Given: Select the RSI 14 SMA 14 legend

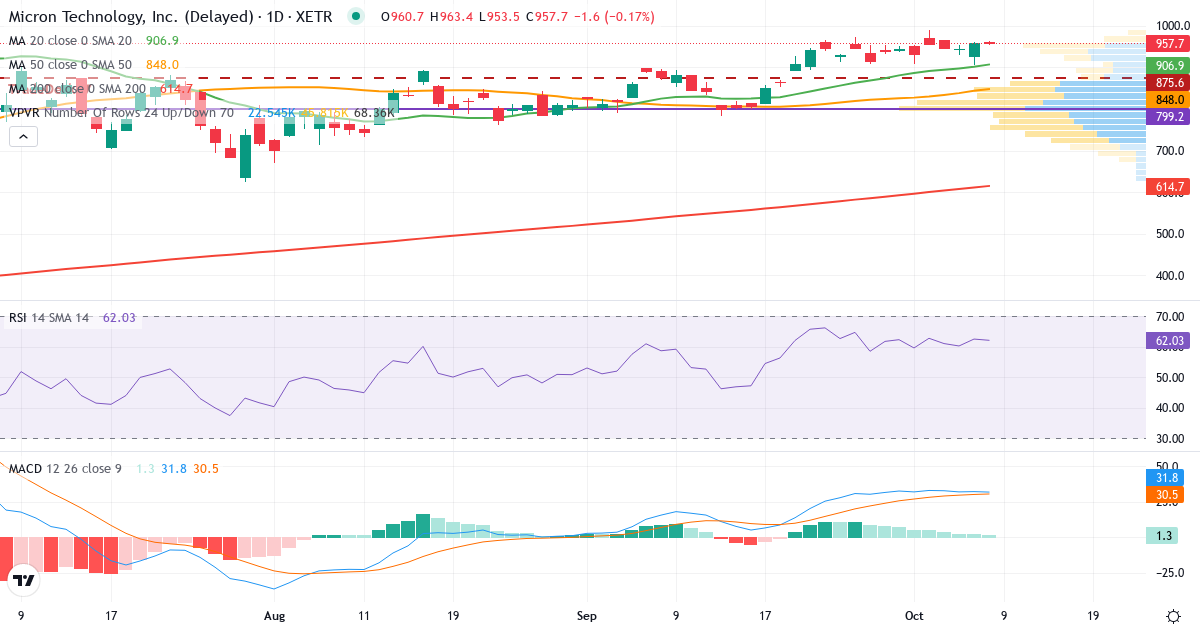Looking at the screenshot, I should click(x=73, y=318).
